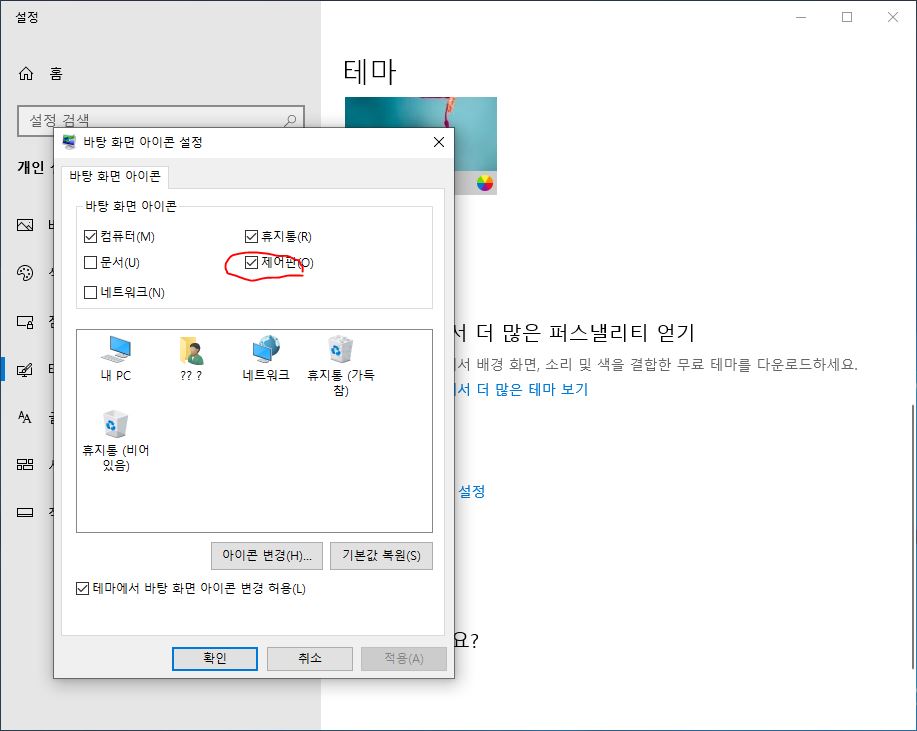Click the blue 설정 link in Settings window
917x731 pixels.
coord(471,492)
